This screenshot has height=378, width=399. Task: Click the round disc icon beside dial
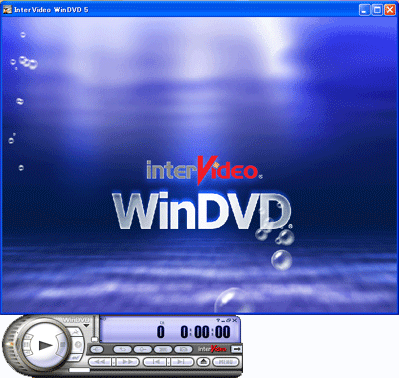pyautogui.click(x=78, y=345)
